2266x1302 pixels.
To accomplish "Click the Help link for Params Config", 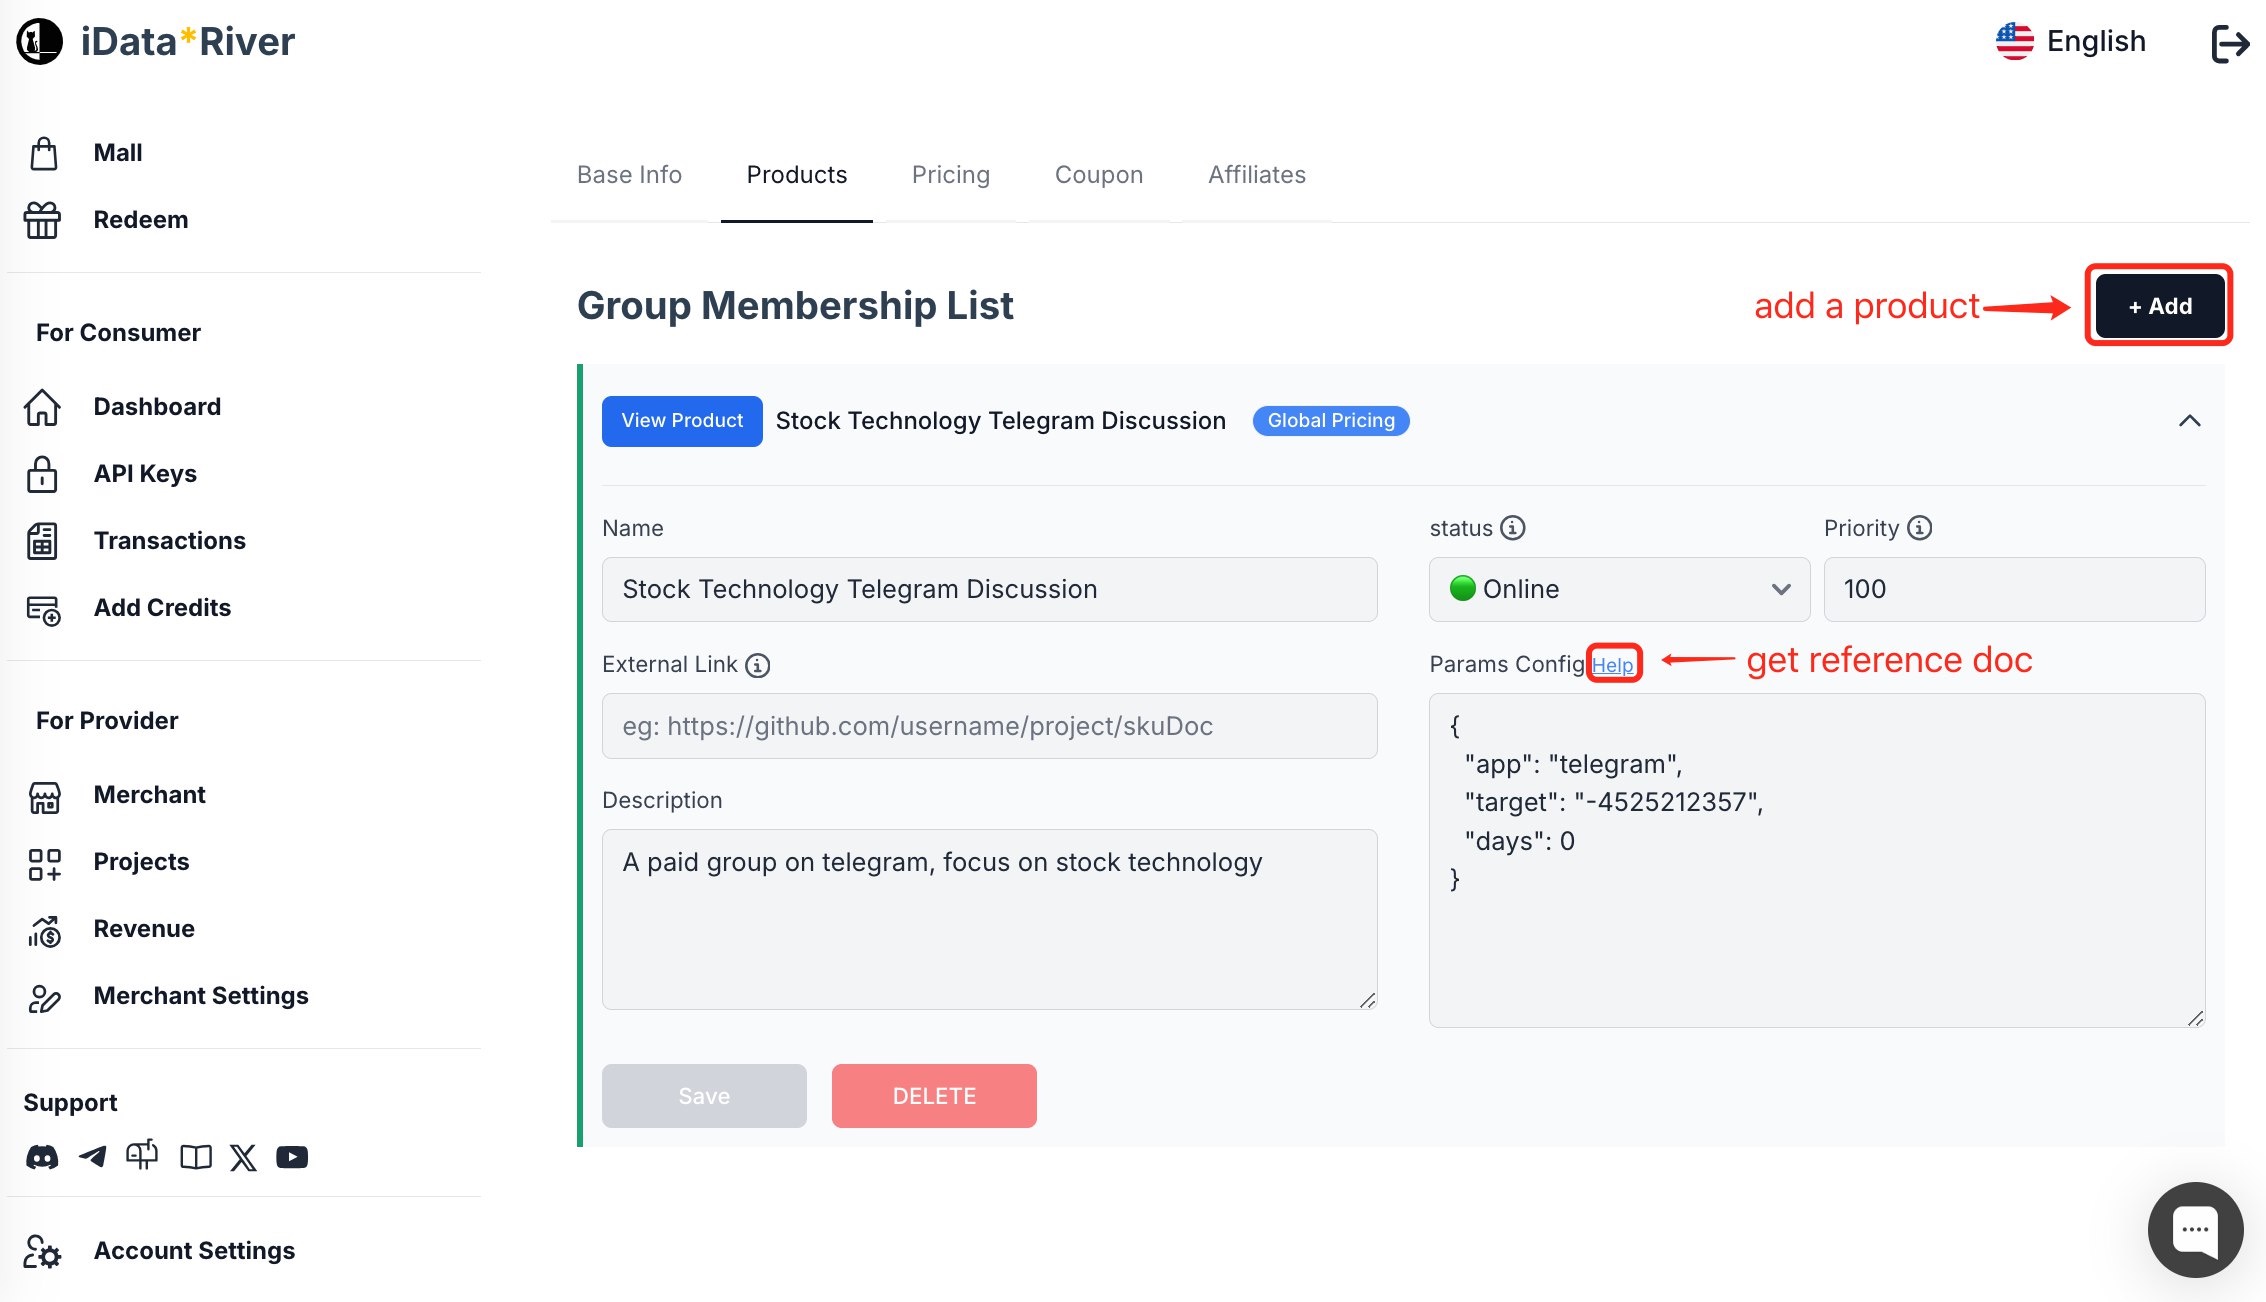I will (x=1612, y=664).
